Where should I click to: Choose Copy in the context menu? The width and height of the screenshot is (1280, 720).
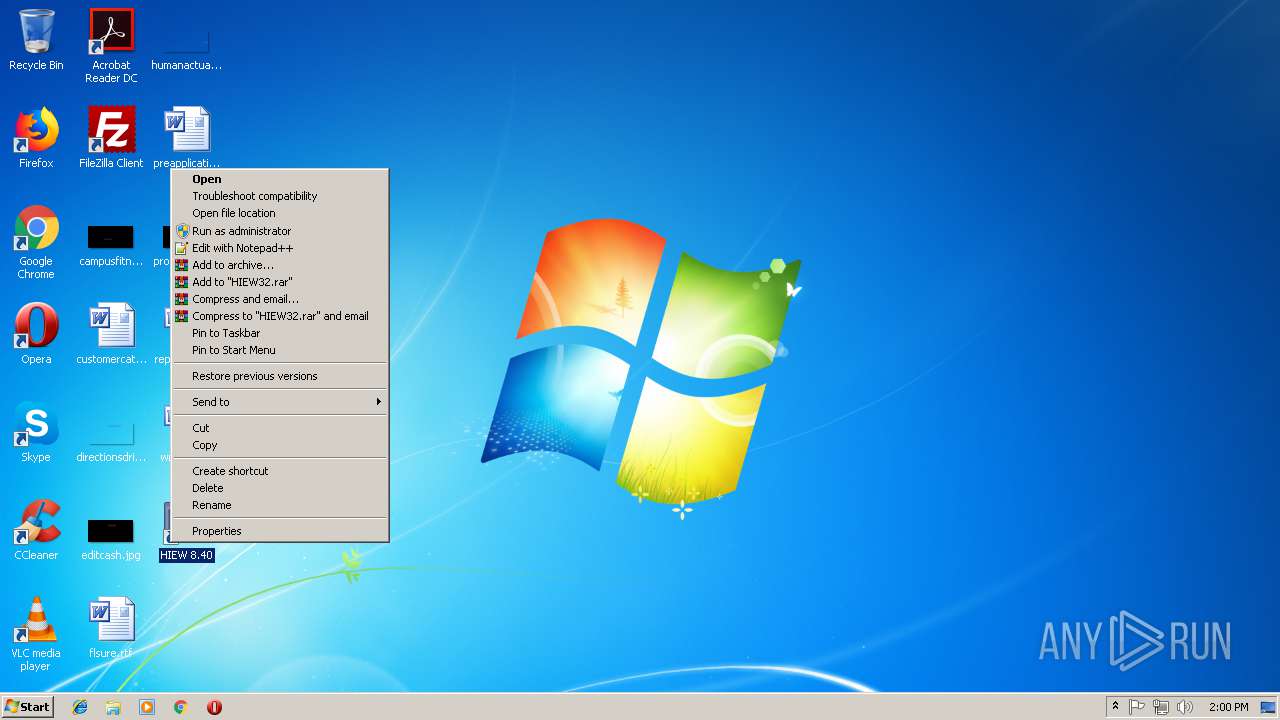click(280, 445)
